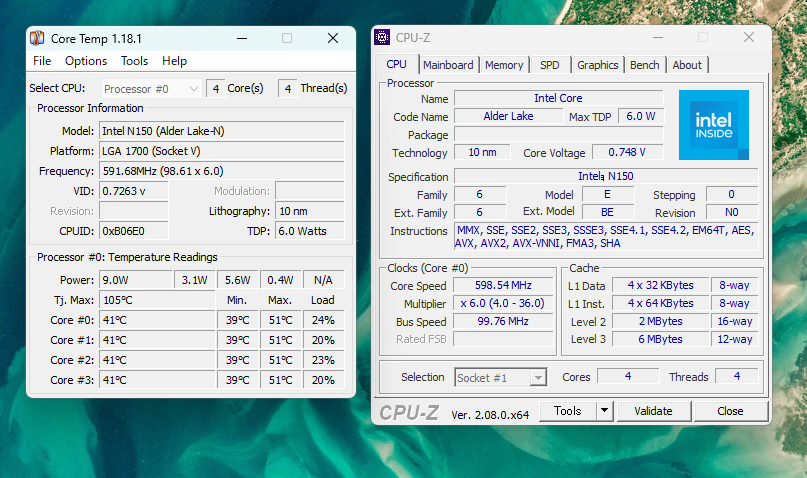Click the TDP value 6.0 Watts
Viewport: 807px width, 478px height.
pos(309,231)
